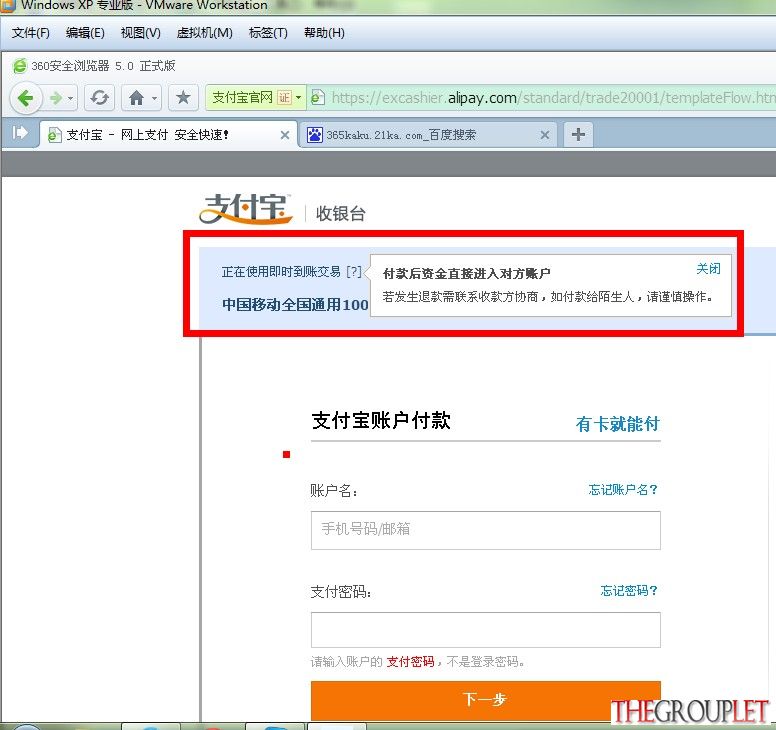This screenshot has width=776, height=730.
Task: Open the [?] help beside 即时到账交易
Action: click(x=353, y=272)
